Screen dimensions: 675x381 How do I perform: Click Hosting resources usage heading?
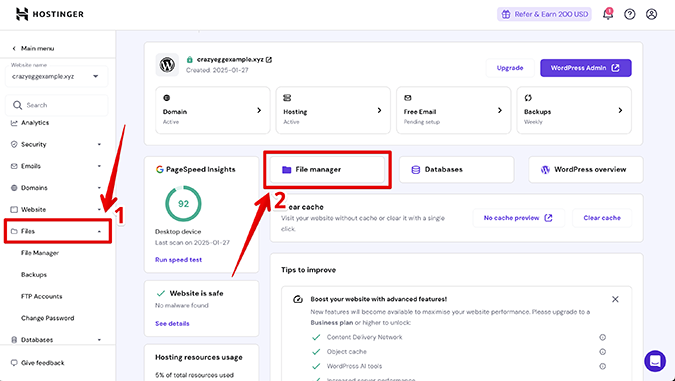tap(199, 357)
